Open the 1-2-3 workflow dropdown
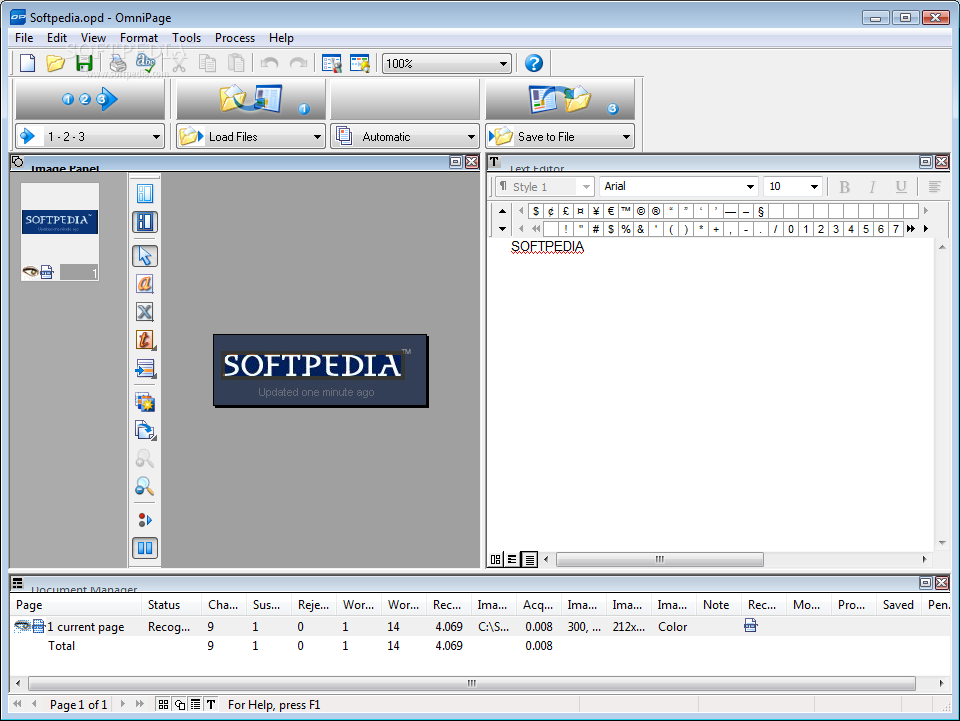Screen dimensions: 960x721 click(x=156, y=137)
